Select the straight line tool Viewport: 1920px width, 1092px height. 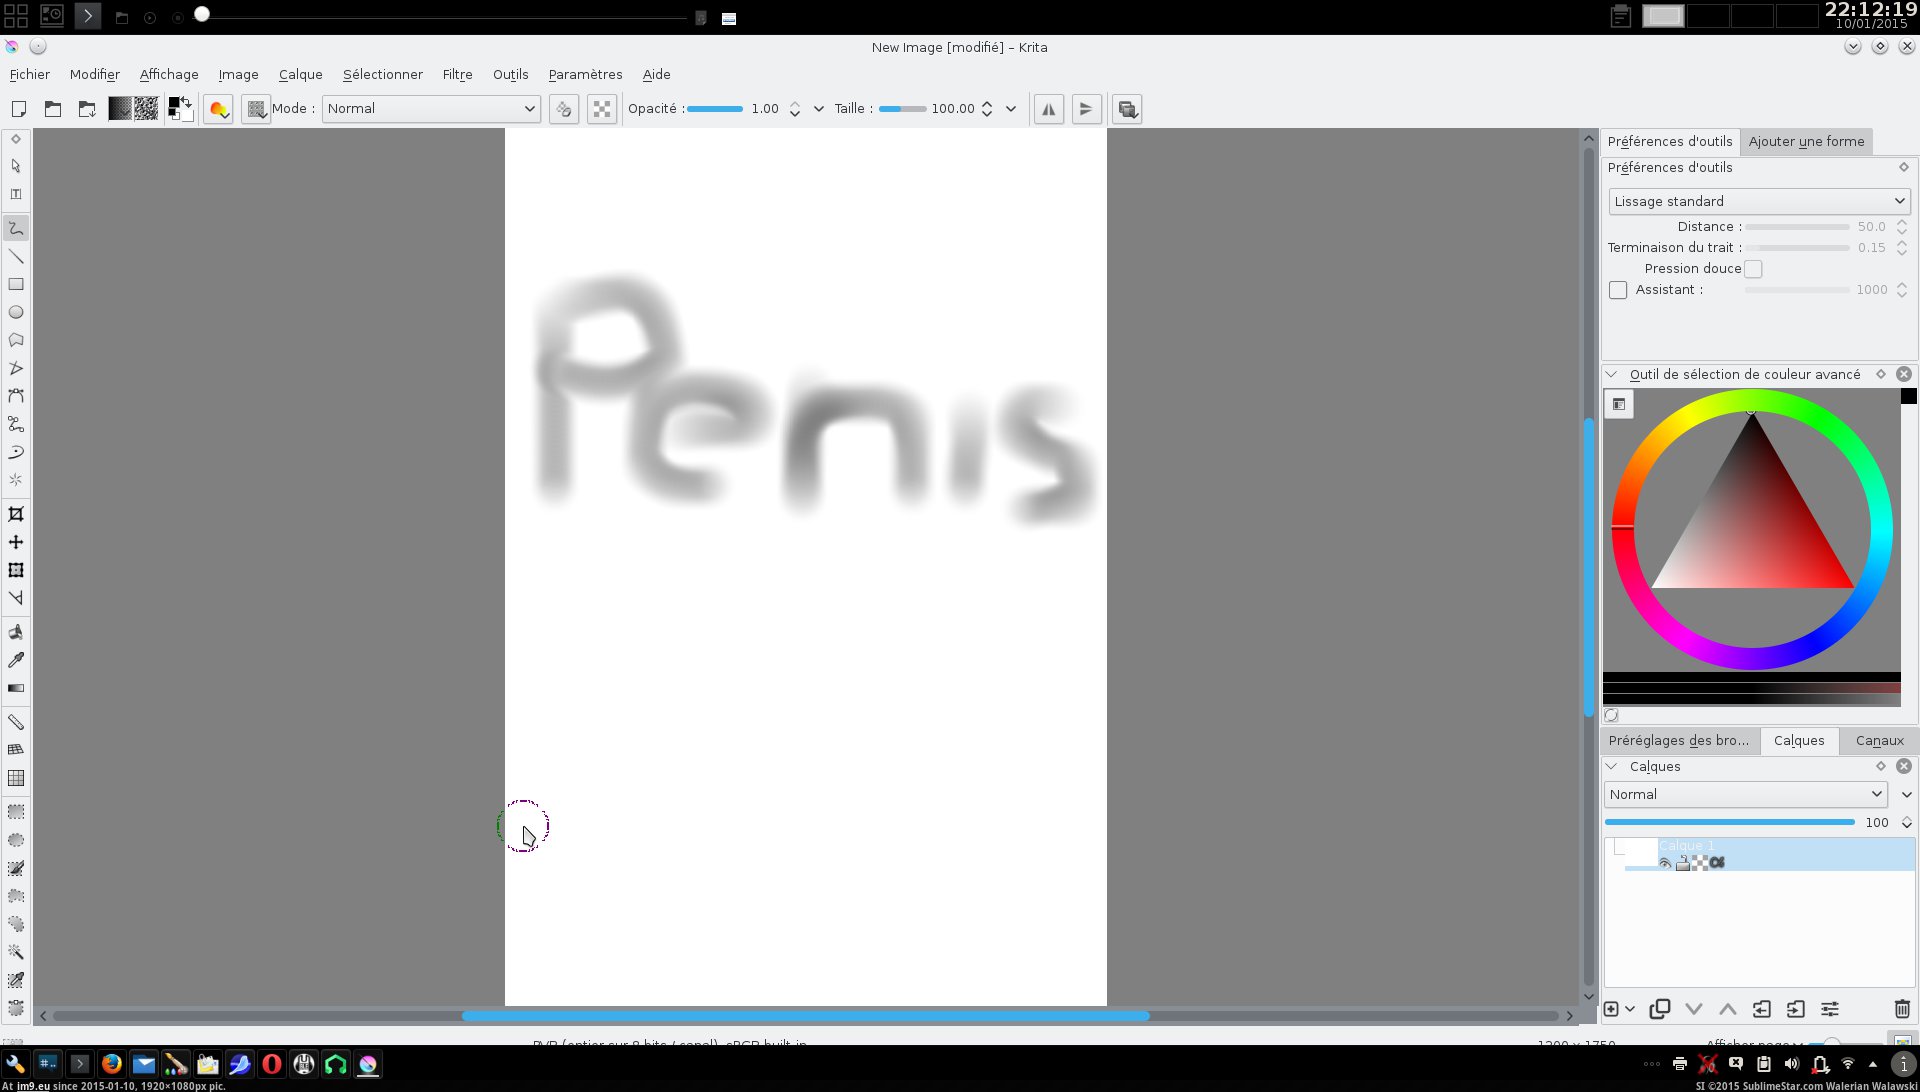point(16,257)
